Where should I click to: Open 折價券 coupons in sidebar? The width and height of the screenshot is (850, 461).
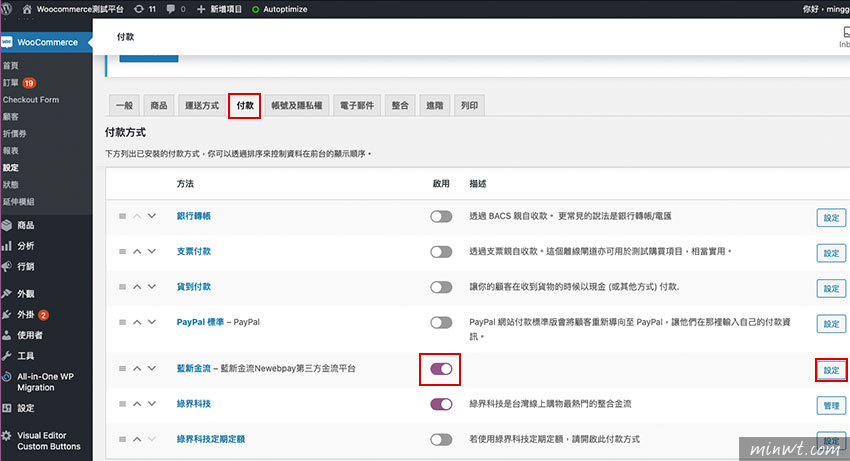(x=15, y=133)
